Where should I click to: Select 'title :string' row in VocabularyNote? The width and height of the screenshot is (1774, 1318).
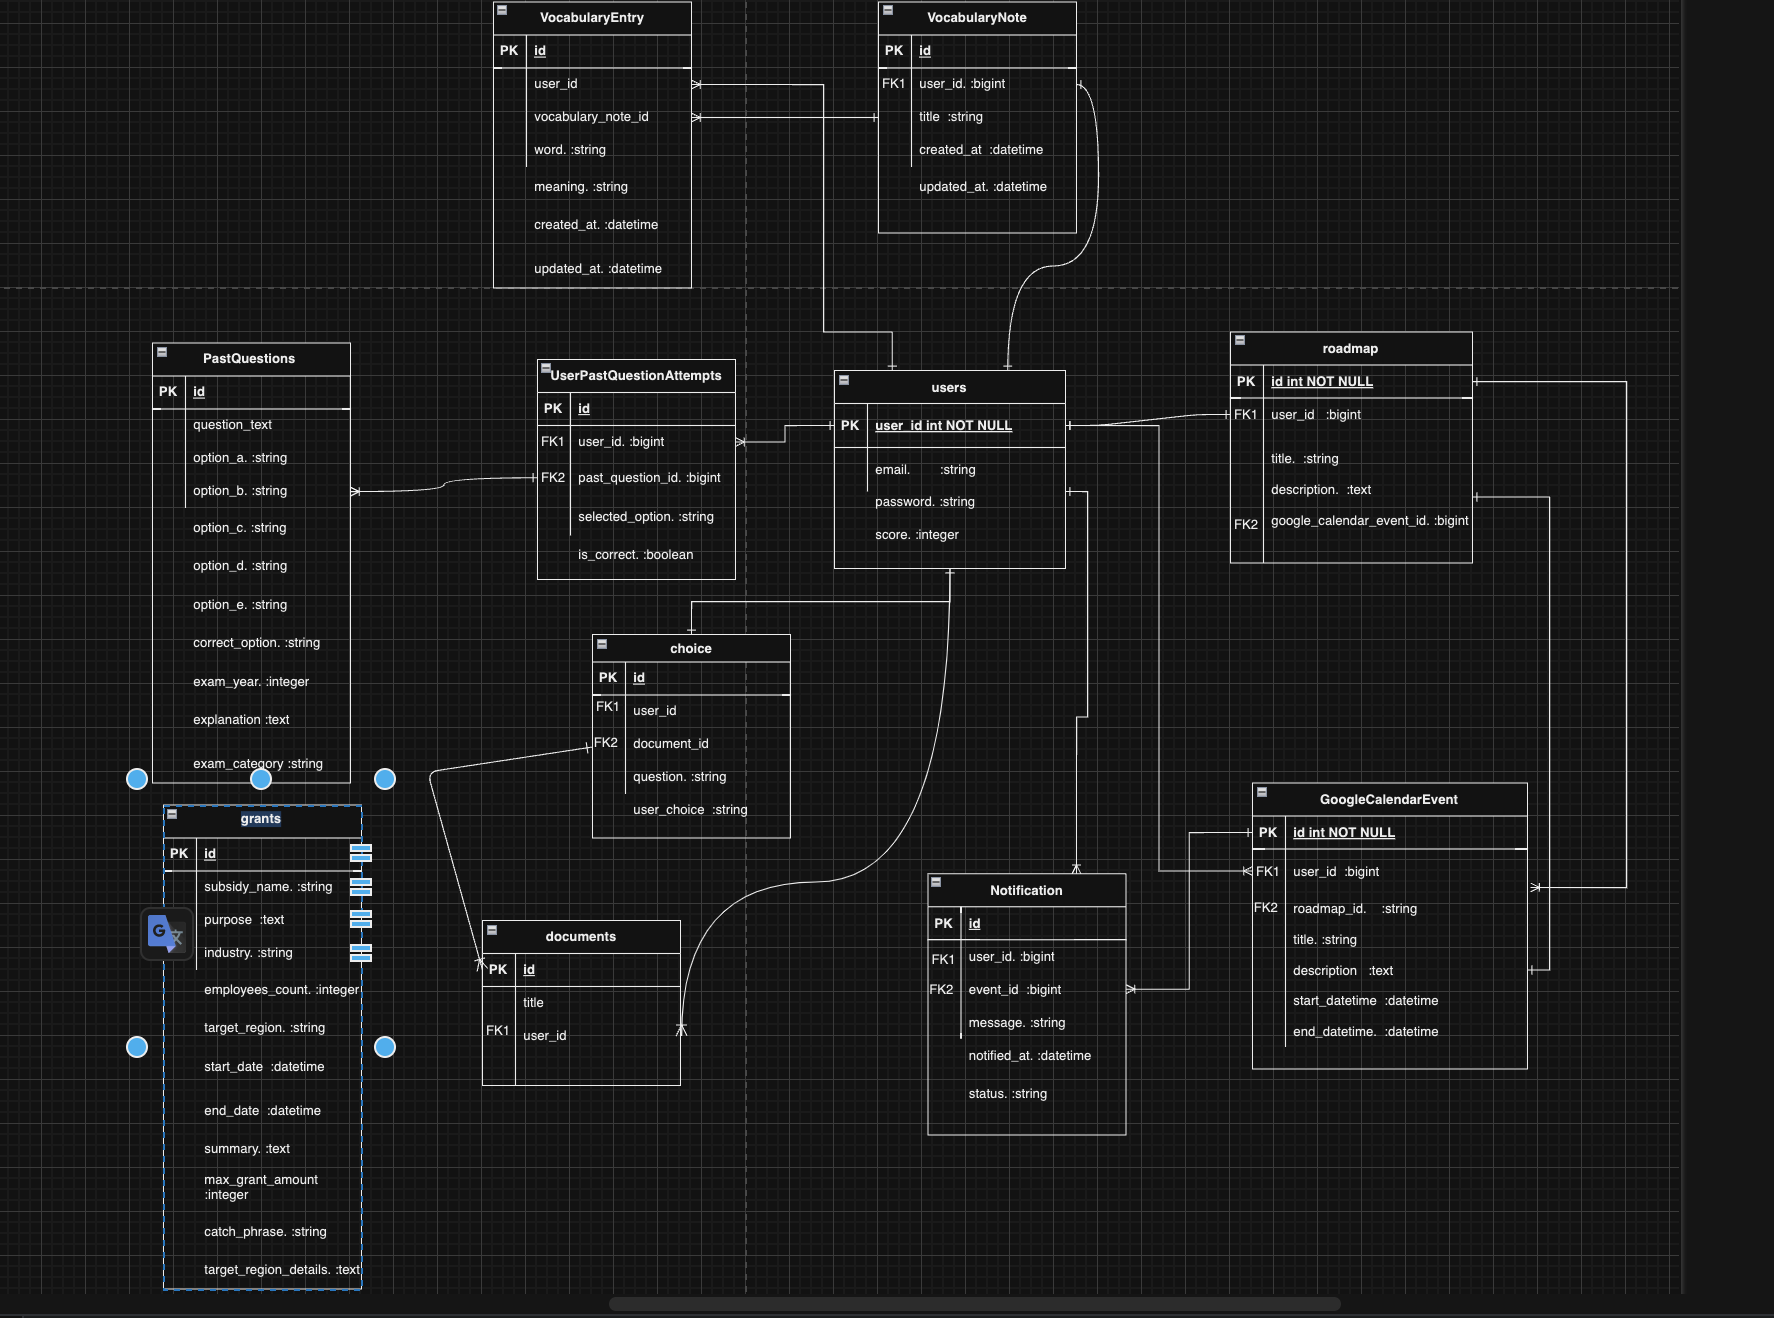click(977, 117)
